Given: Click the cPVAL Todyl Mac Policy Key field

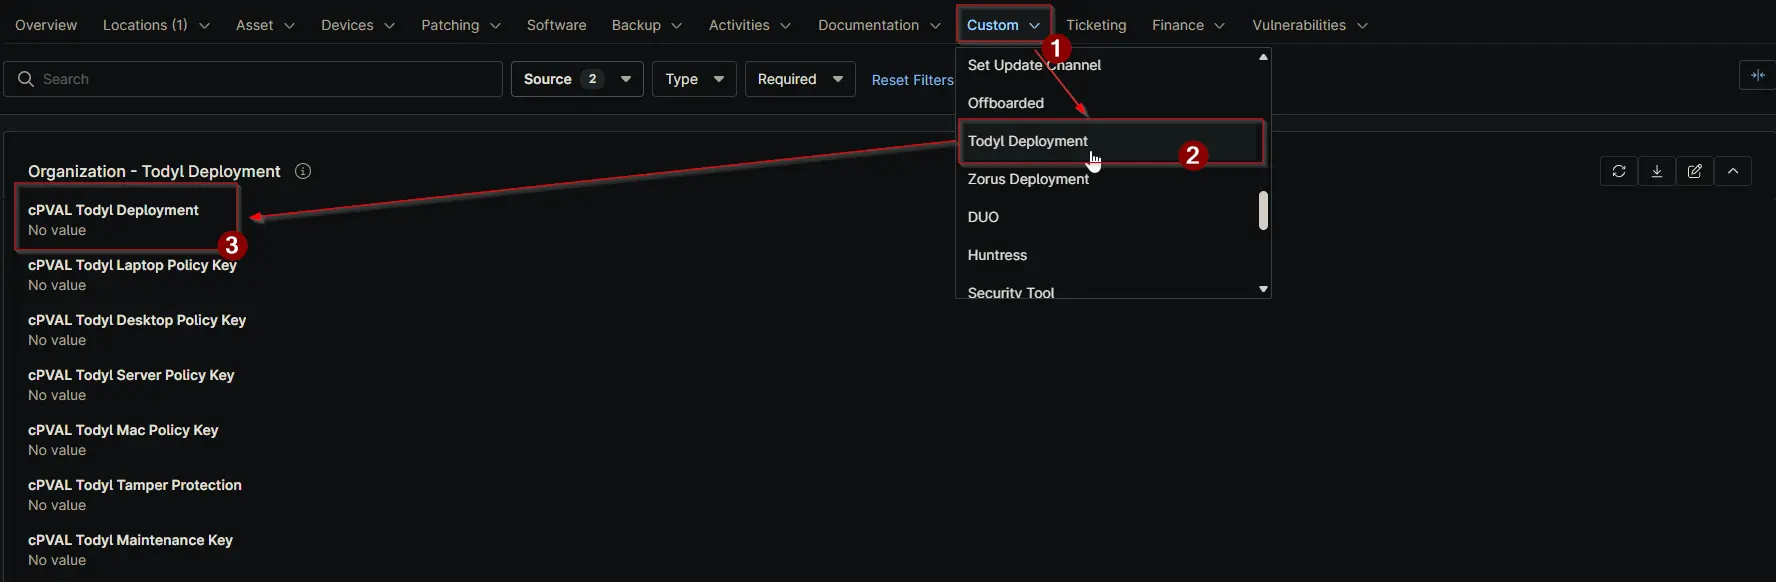Looking at the screenshot, I should [x=123, y=440].
